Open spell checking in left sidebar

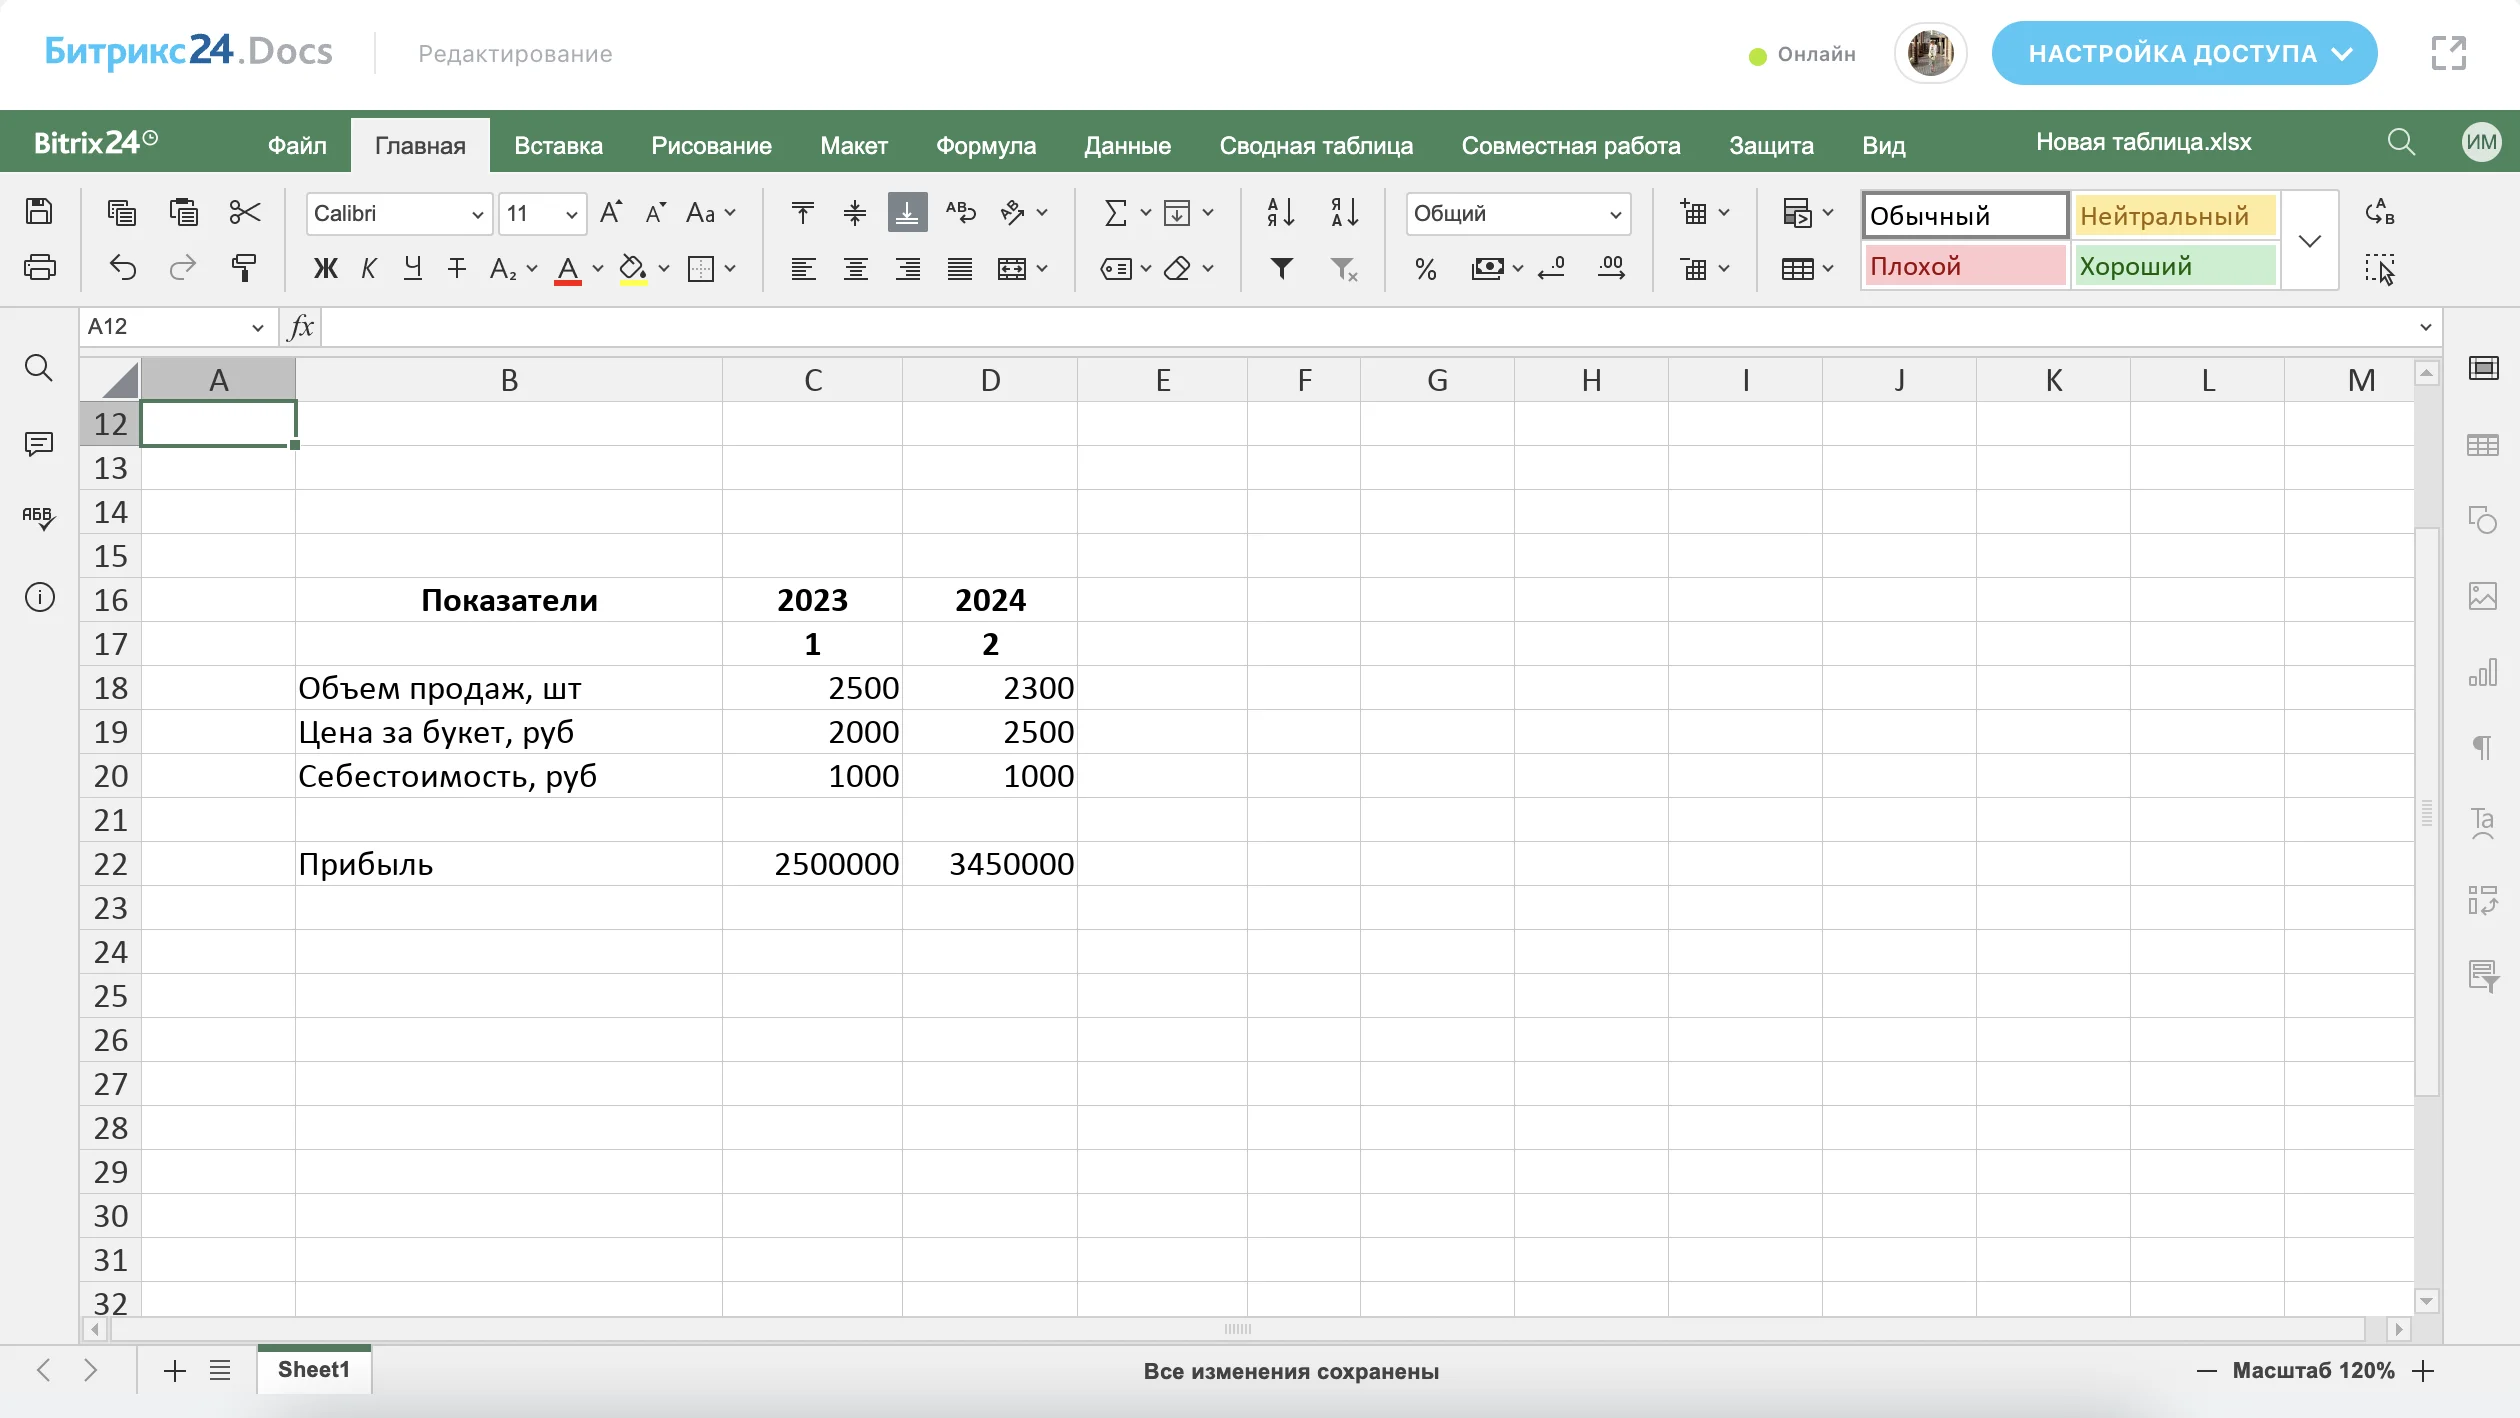coord(39,518)
